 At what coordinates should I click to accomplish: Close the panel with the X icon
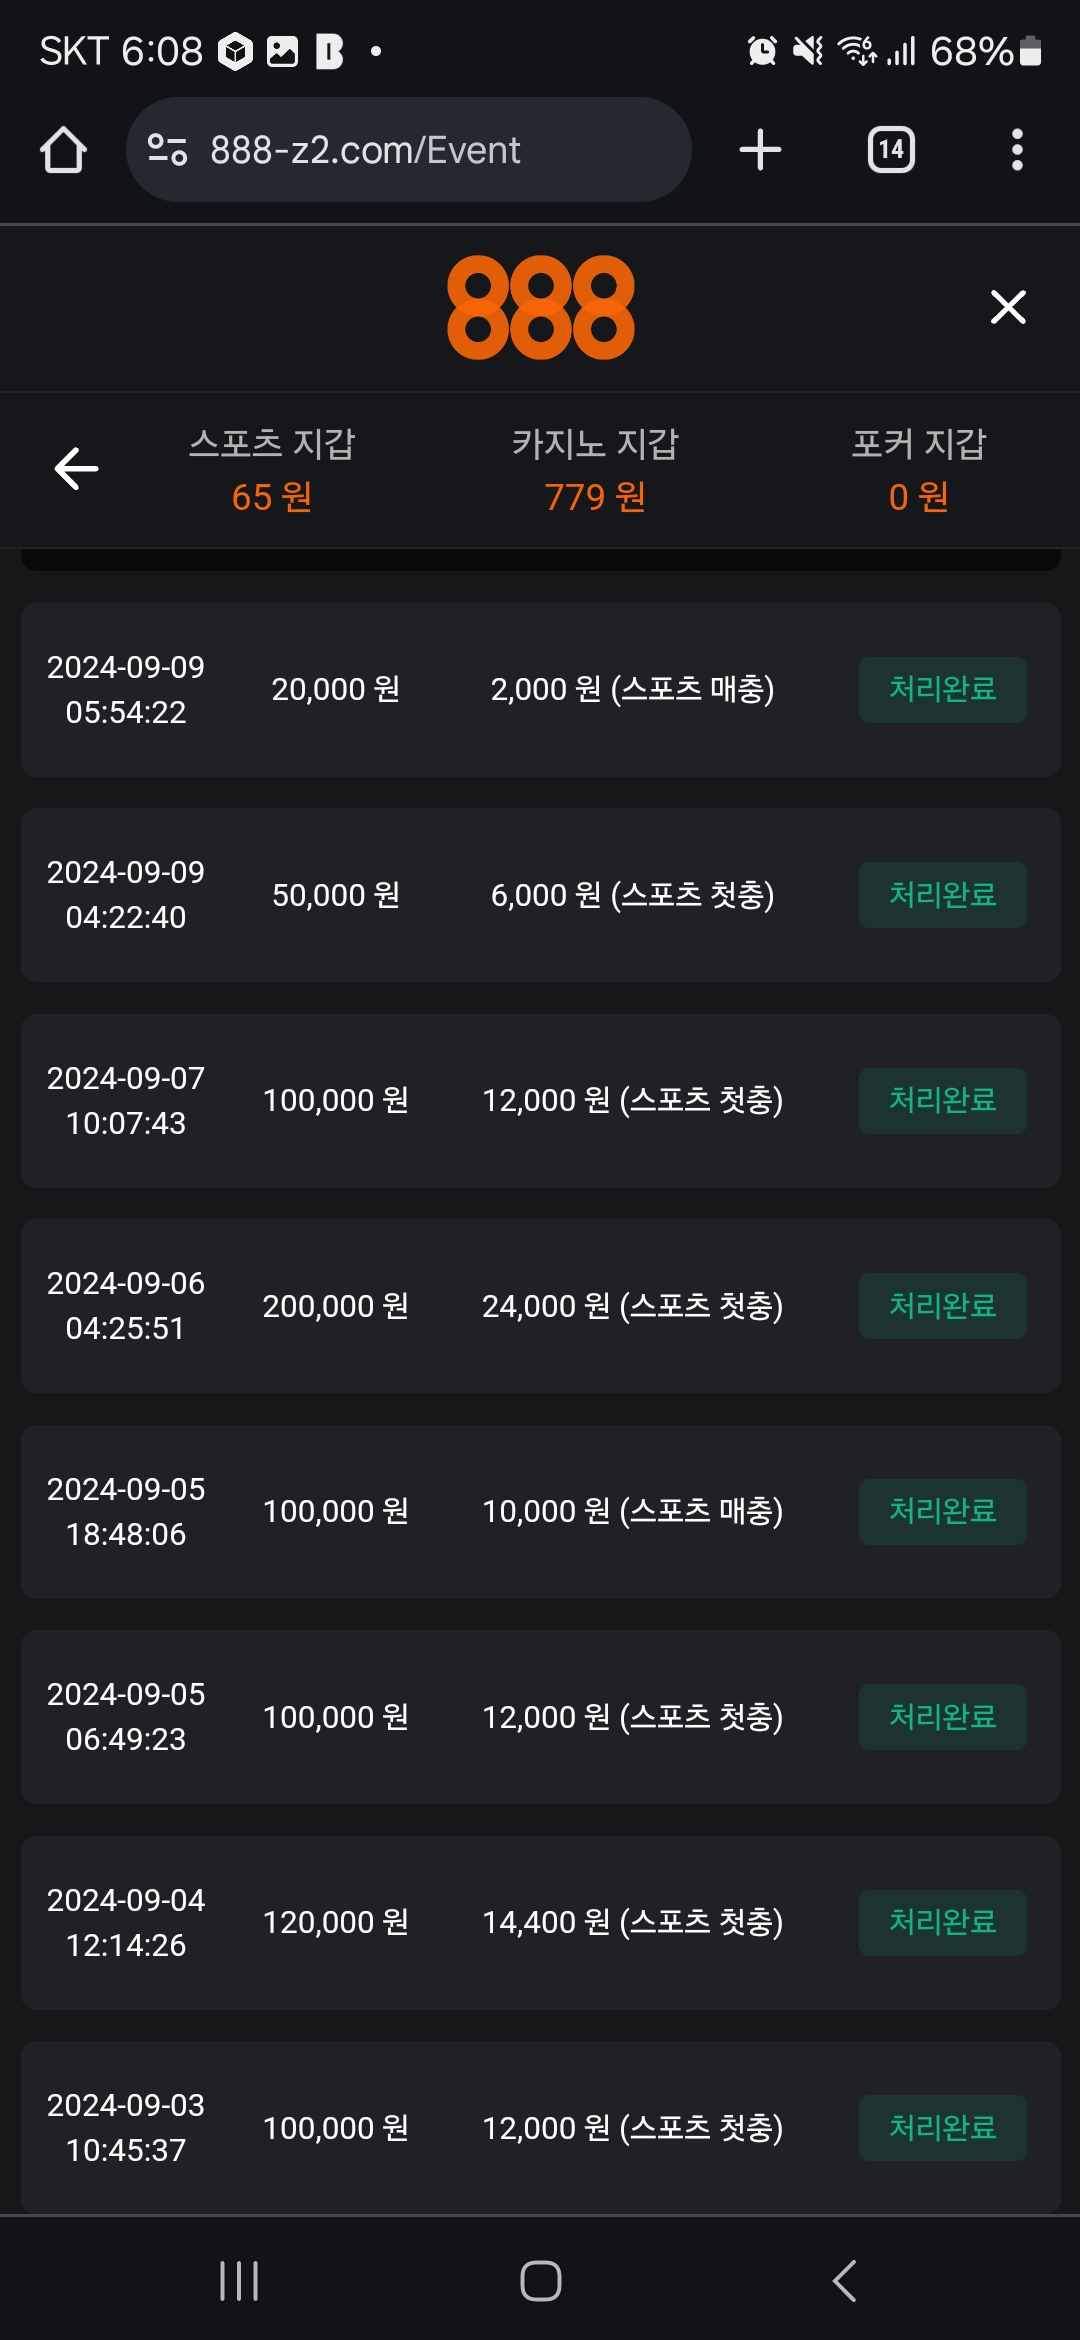[1007, 307]
